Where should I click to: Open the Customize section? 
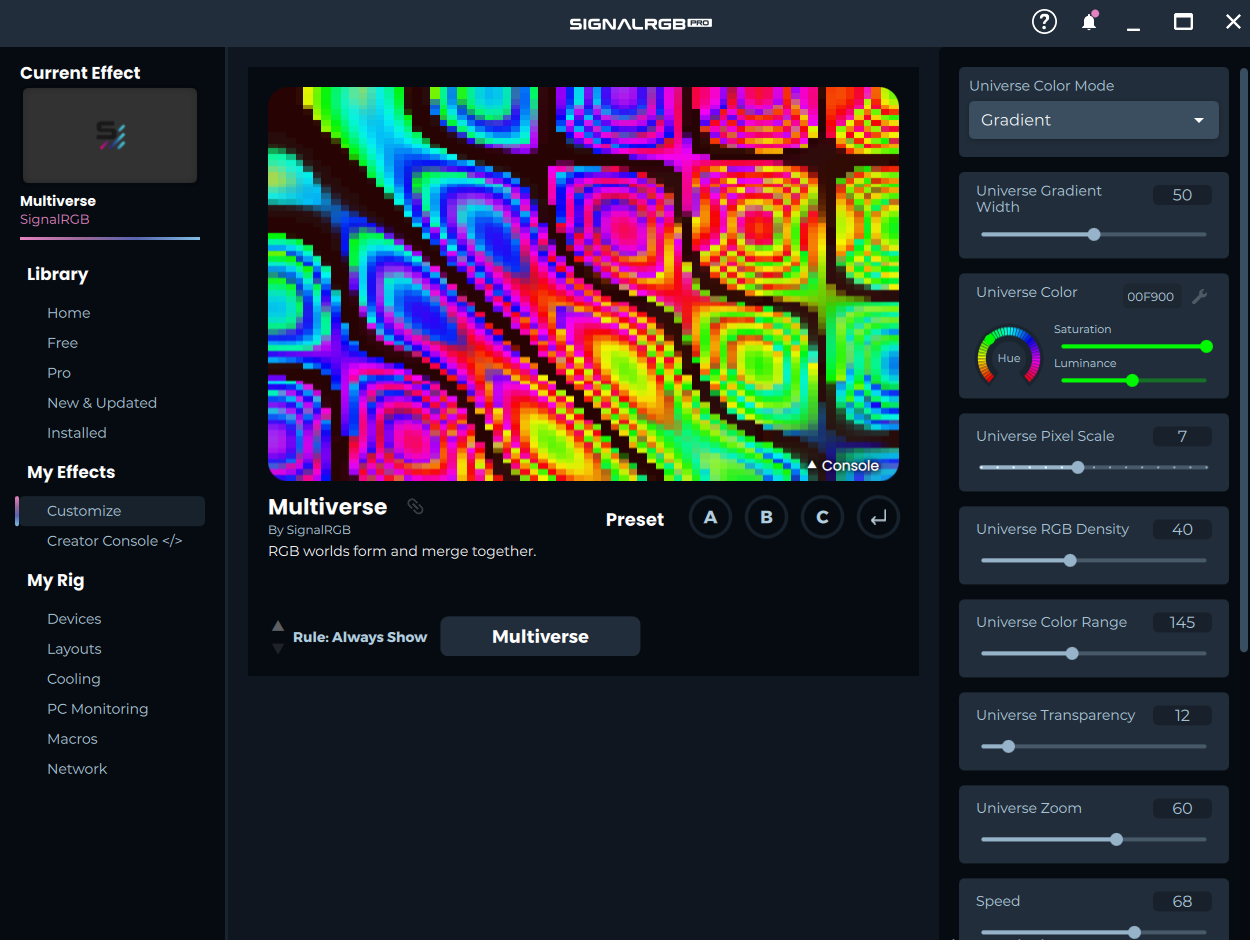pyautogui.click(x=84, y=511)
